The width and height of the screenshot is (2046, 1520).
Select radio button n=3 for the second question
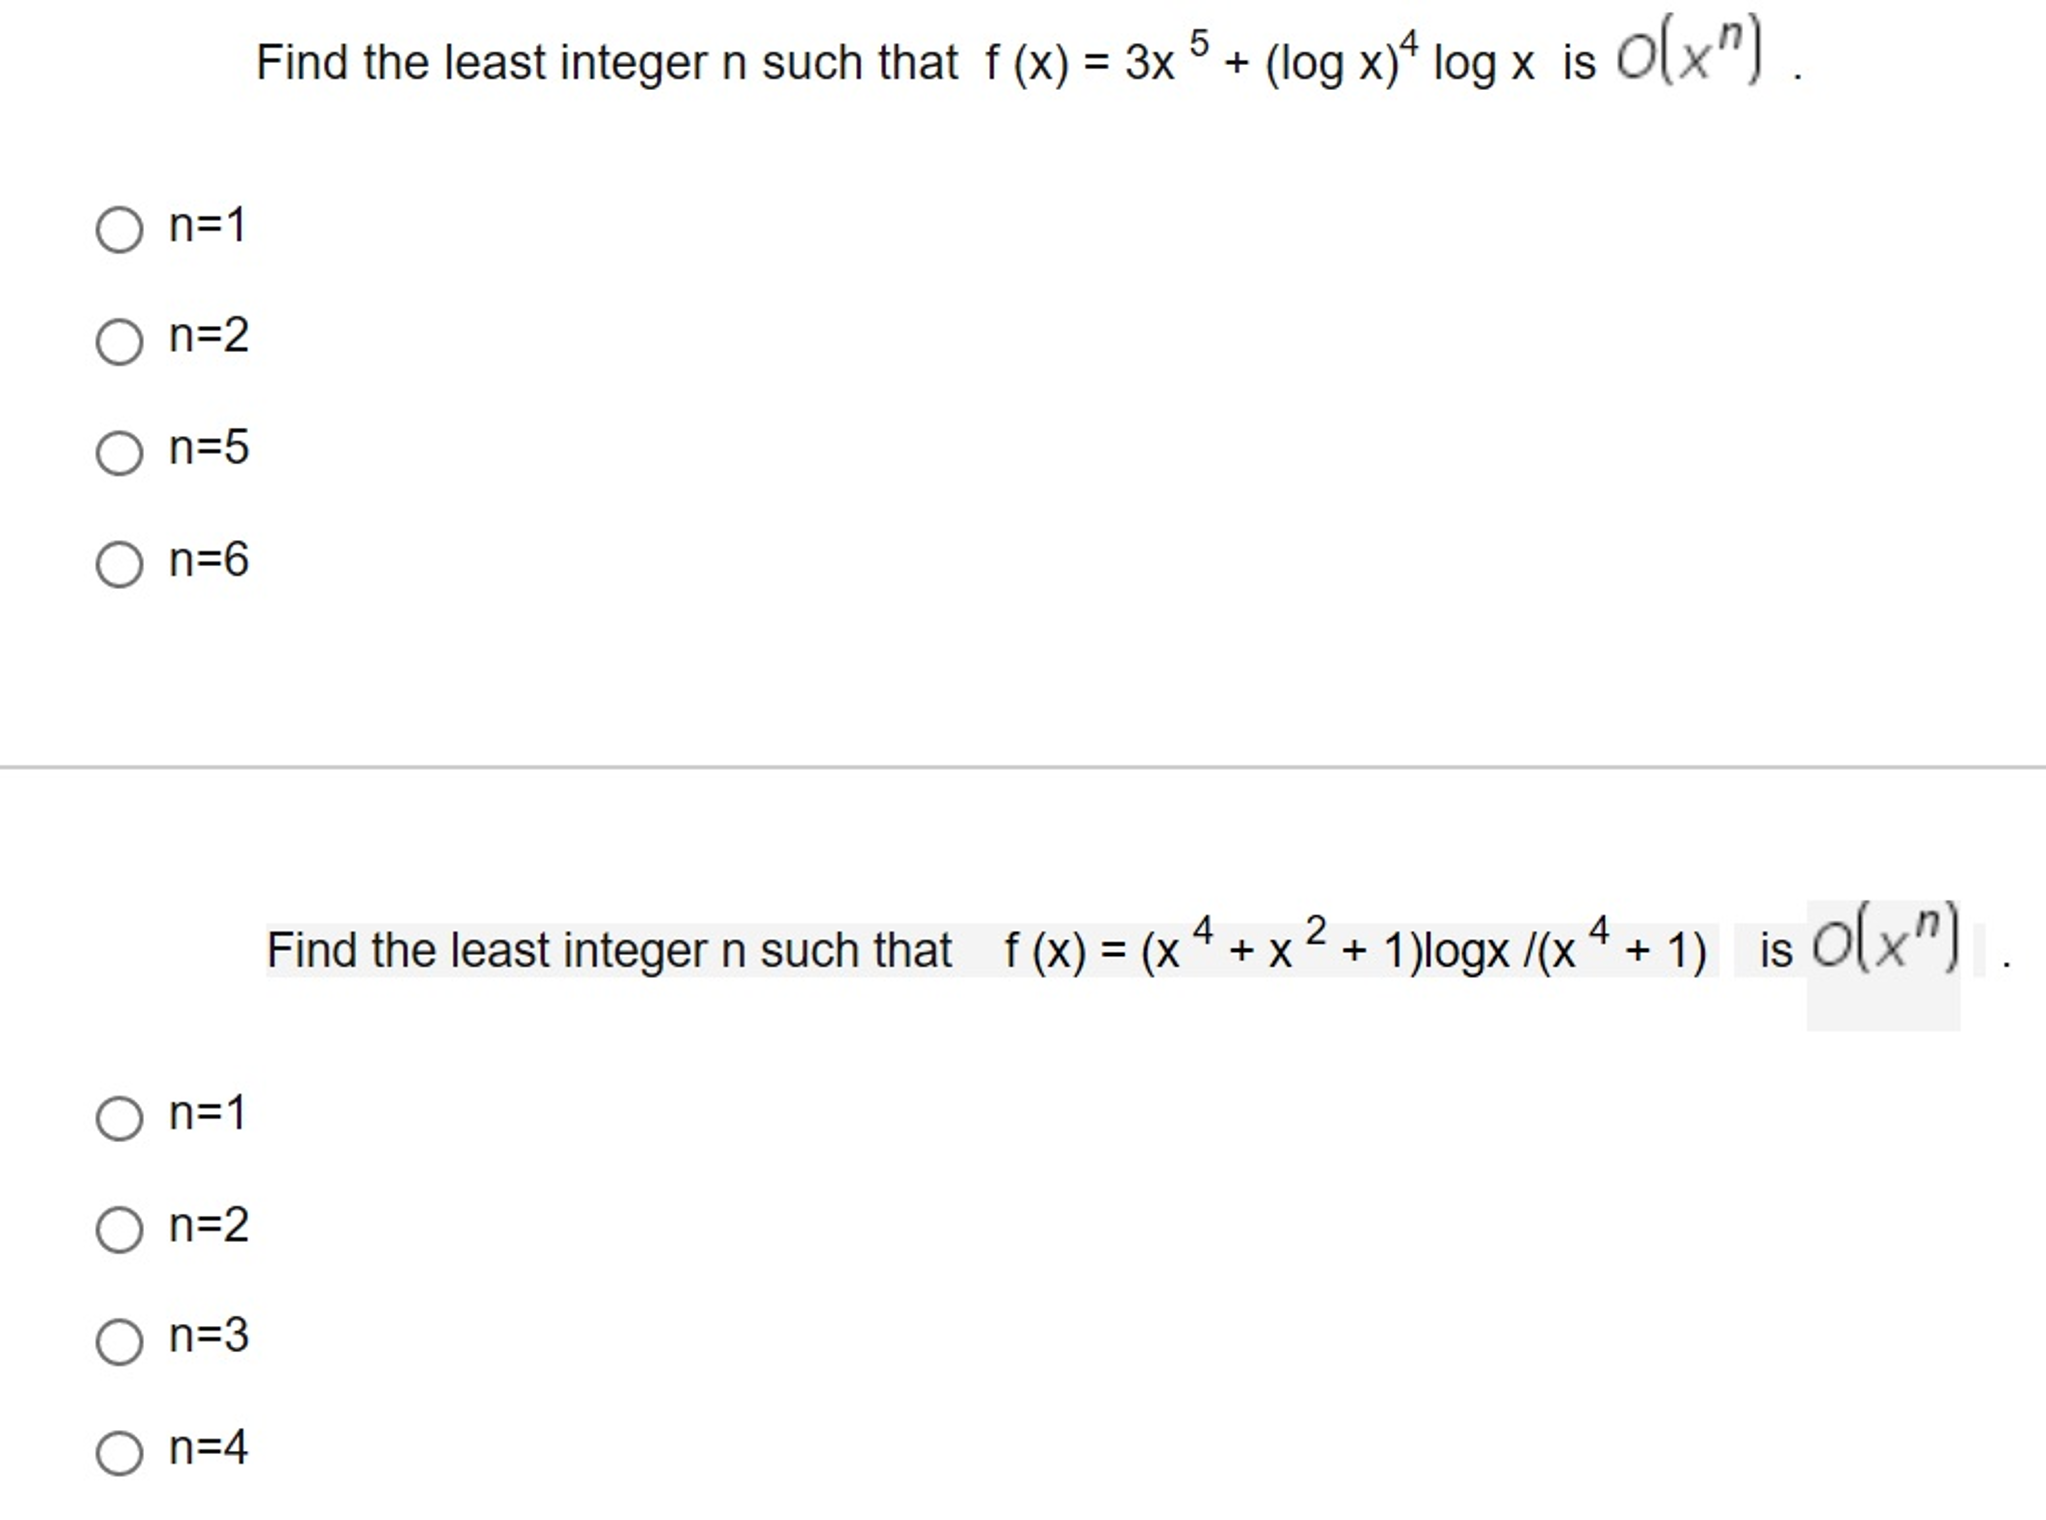click(x=119, y=1342)
